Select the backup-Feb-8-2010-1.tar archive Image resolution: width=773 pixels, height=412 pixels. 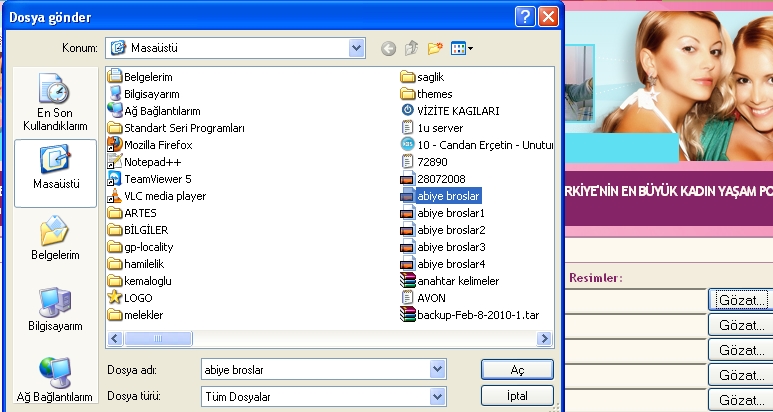click(477, 315)
